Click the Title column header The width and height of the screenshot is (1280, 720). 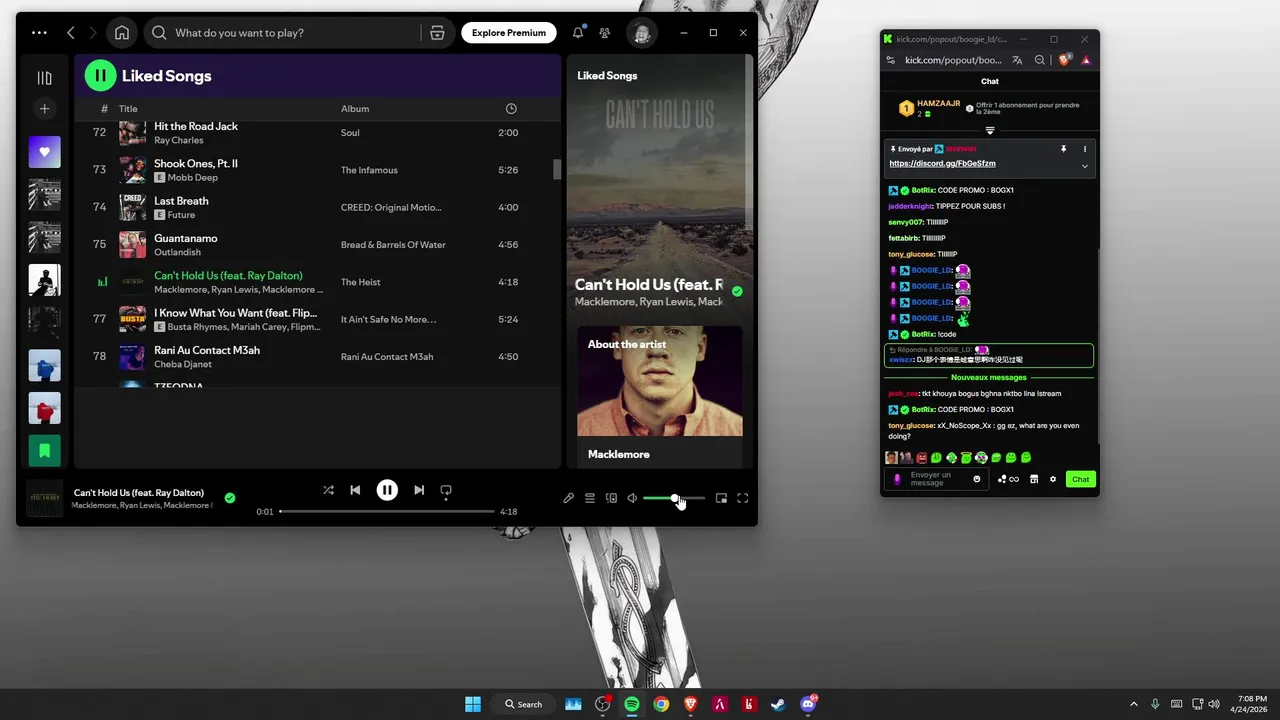pos(128,109)
